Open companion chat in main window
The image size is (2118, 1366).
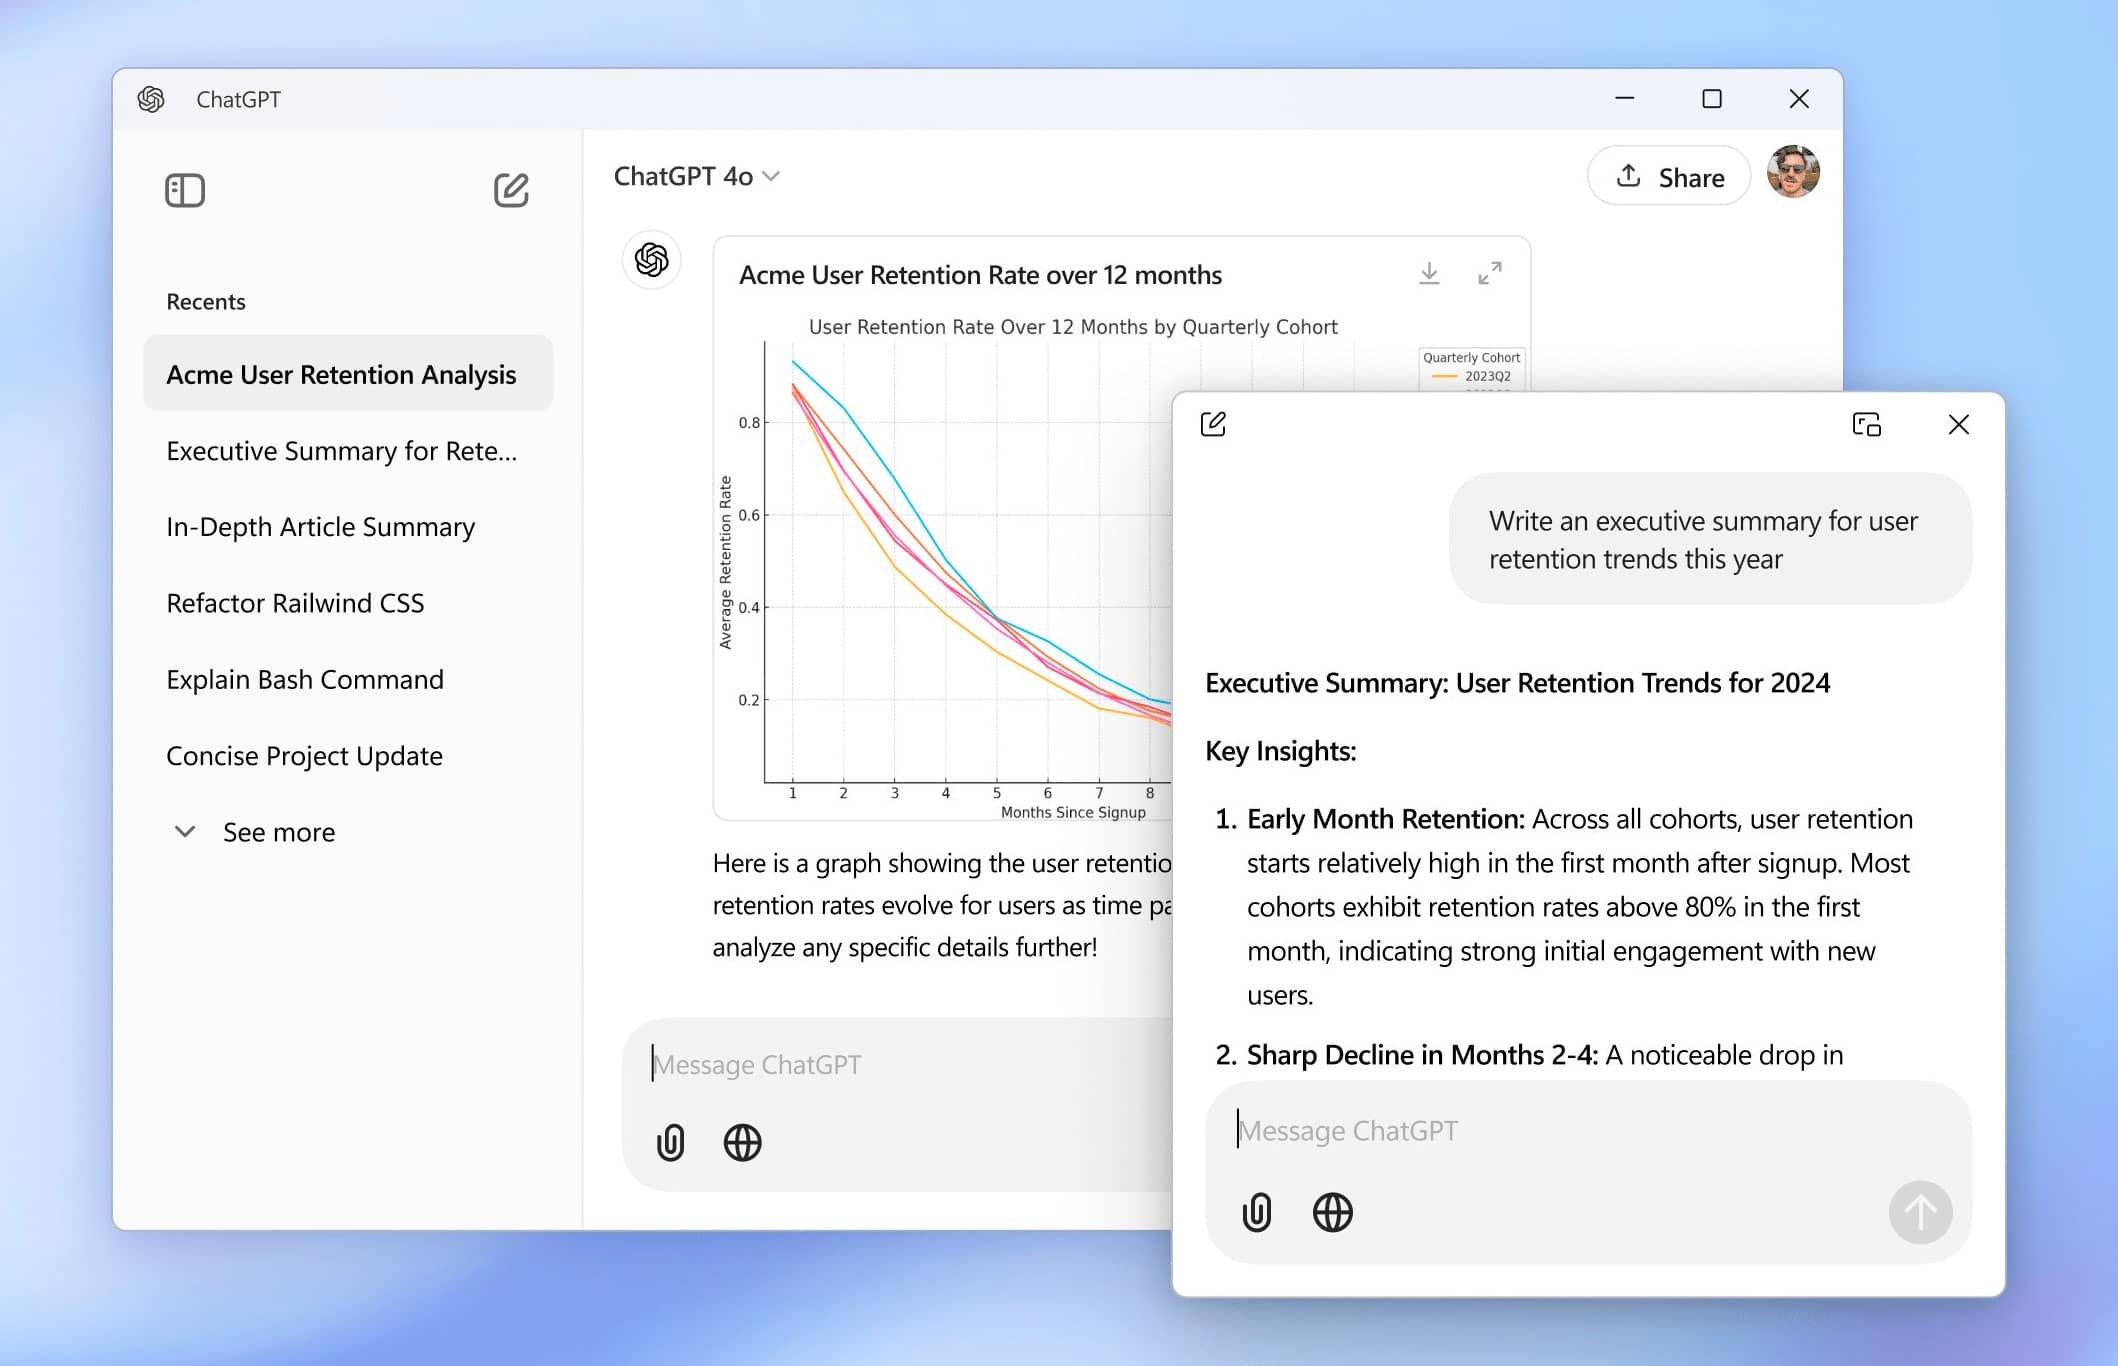pos(1866,424)
